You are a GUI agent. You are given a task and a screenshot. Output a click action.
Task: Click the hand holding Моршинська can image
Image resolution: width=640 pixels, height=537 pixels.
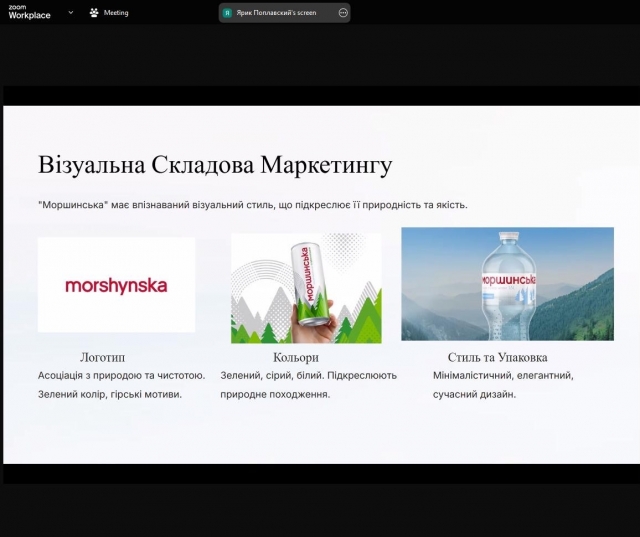coord(306,288)
